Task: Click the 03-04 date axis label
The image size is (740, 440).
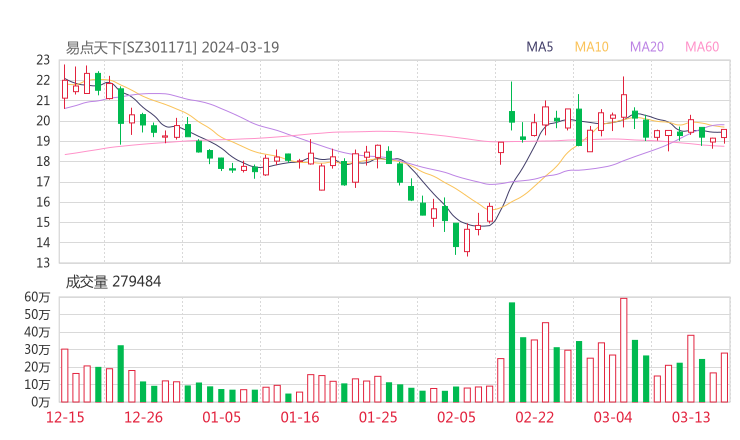Action: pos(613,417)
